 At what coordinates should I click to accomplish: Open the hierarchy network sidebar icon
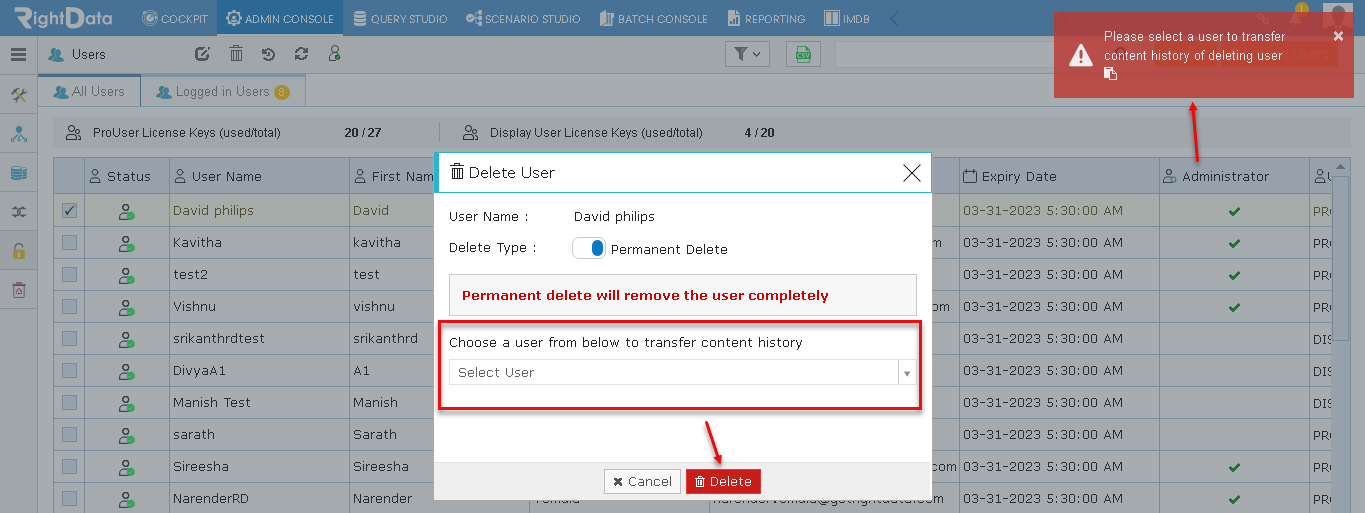[x=18, y=134]
